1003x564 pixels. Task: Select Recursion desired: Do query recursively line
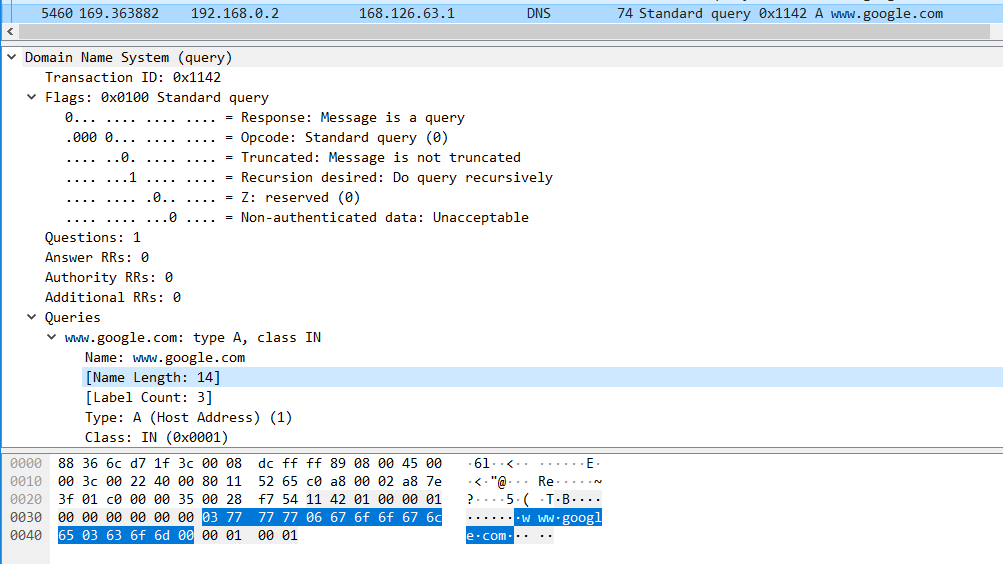click(x=308, y=177)
